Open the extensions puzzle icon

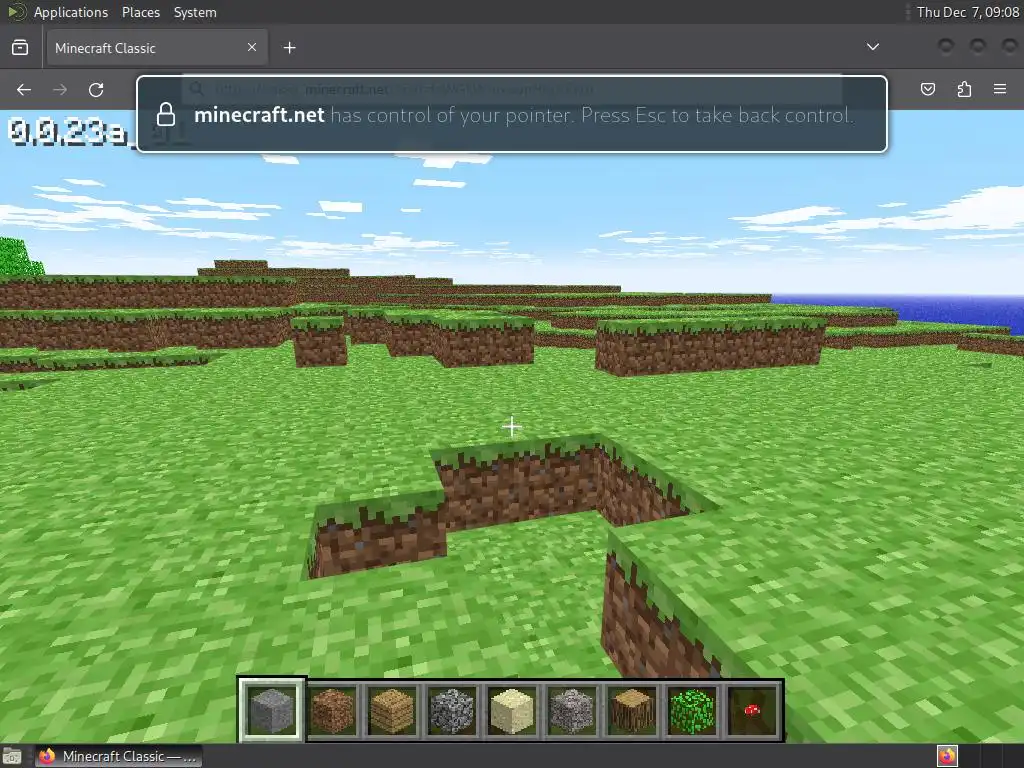[964, 89]
